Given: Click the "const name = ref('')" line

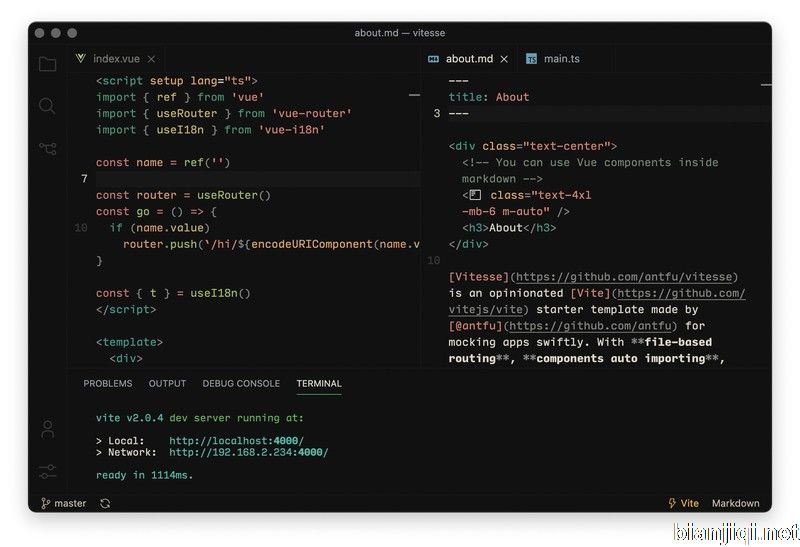Looking at the screenshot, I should click(x=163, y=162).
